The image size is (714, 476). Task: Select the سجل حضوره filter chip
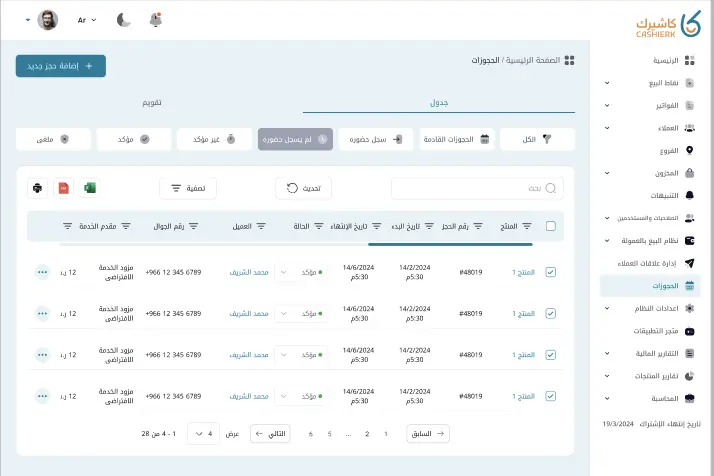376,139
